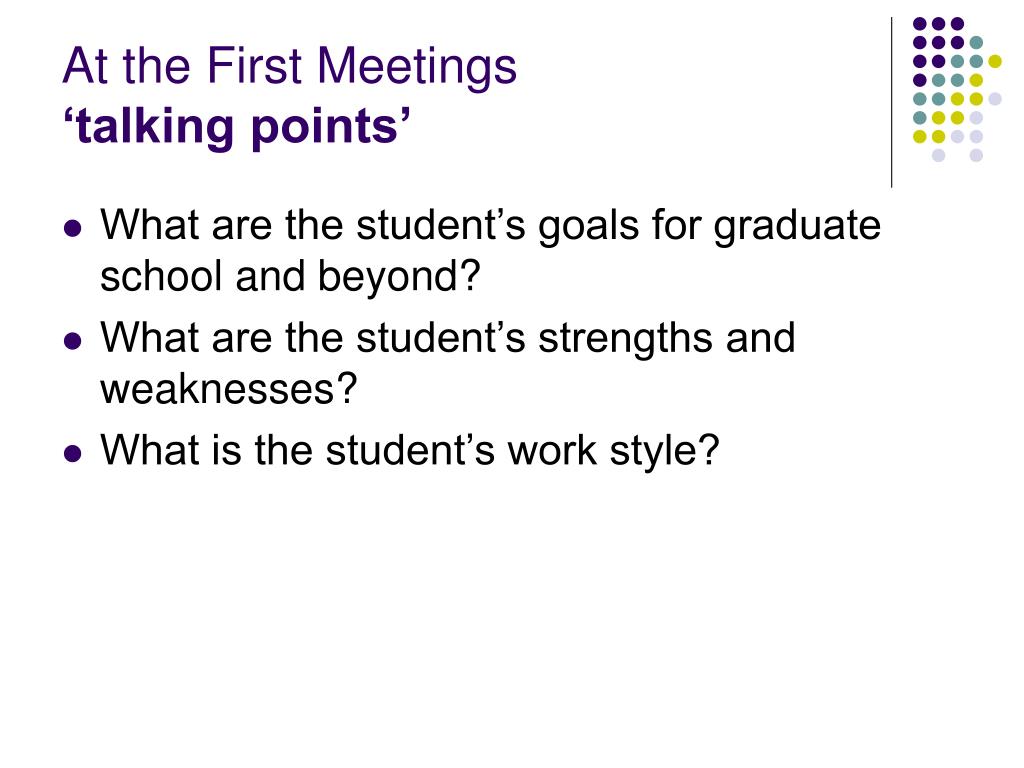Click the first bullet about student's goals

click(490, 251)
